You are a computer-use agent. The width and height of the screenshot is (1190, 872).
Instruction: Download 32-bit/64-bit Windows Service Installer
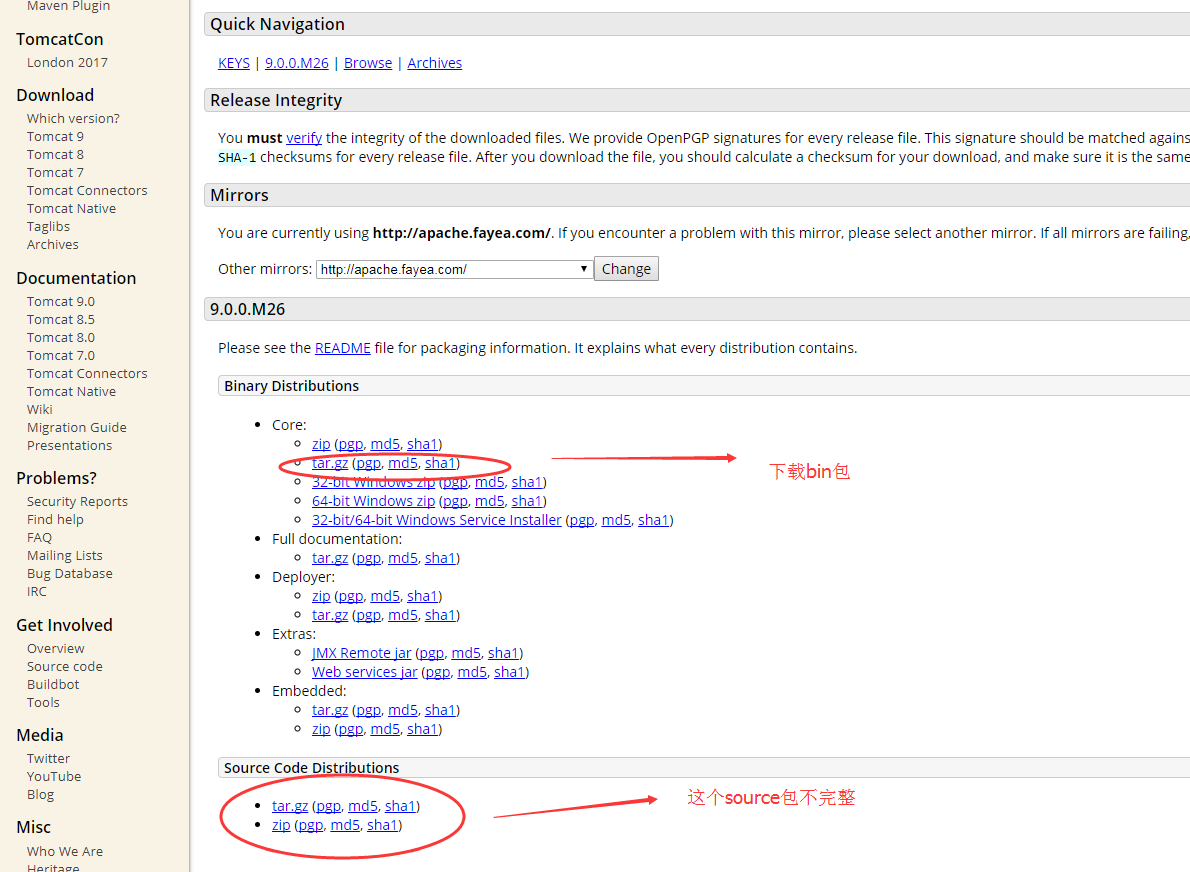tap(436, 520)
